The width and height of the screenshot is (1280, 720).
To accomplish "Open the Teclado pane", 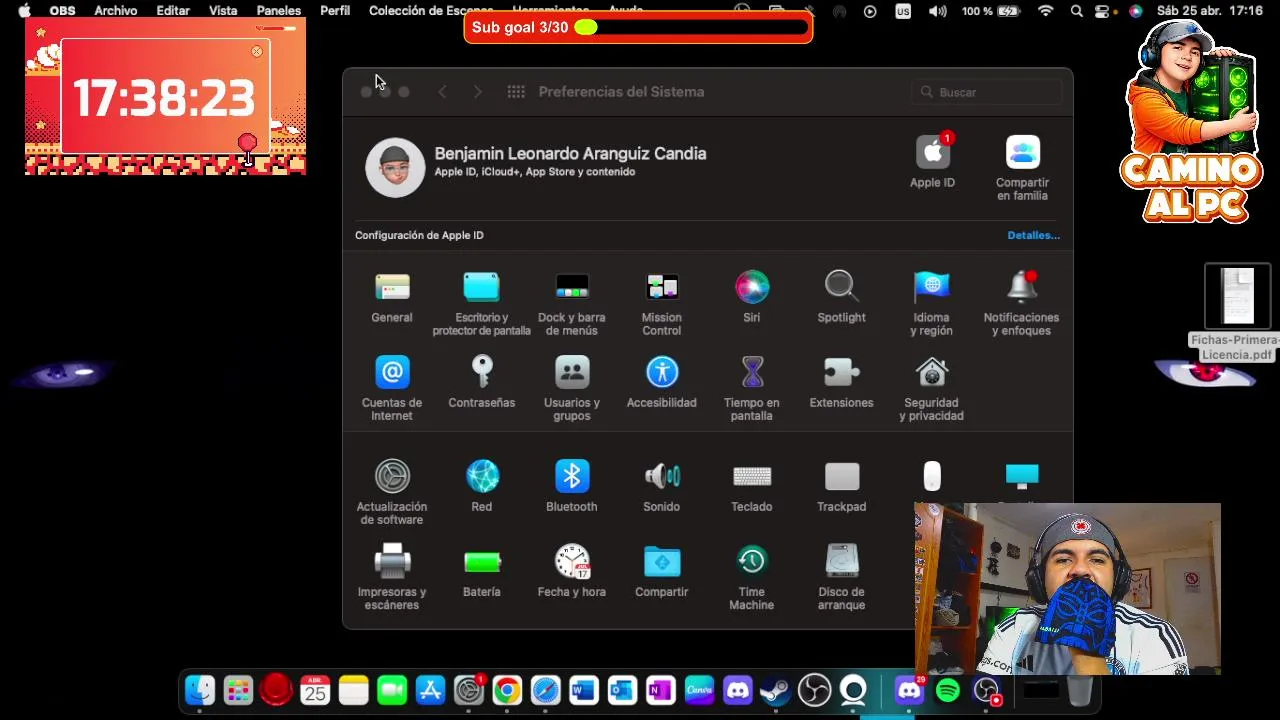I will point(752,486).
